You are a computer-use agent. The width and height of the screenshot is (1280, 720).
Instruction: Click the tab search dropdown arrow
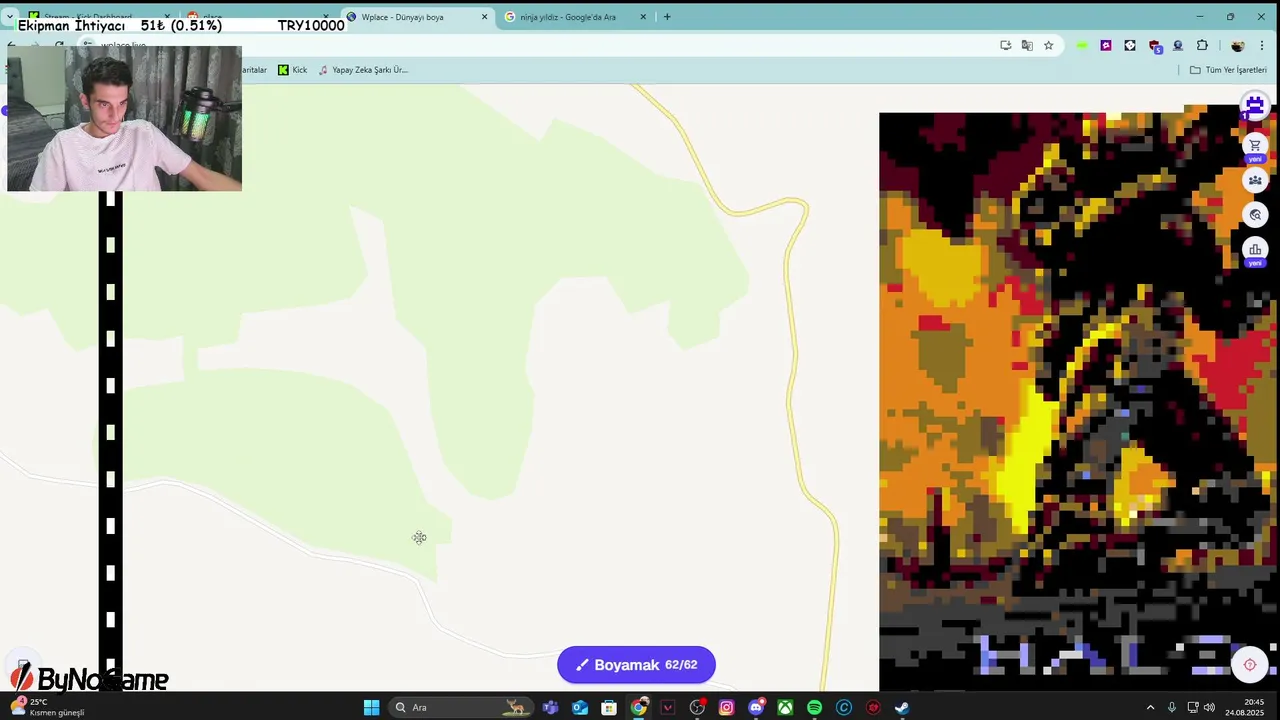(10, 17)
